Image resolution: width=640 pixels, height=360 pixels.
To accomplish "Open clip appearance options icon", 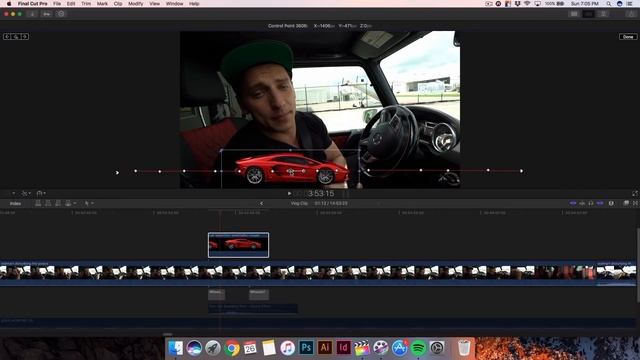I will 611,203.
